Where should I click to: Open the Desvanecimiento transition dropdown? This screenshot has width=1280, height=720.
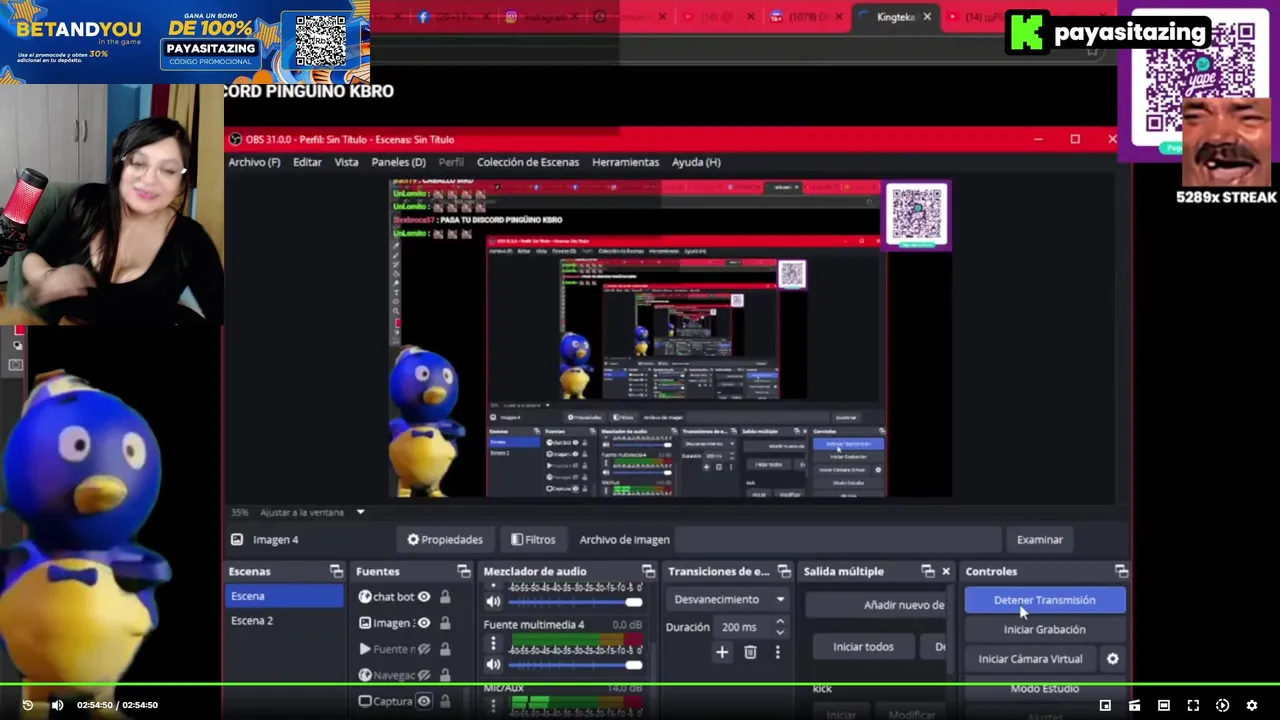tap(729, 600)
